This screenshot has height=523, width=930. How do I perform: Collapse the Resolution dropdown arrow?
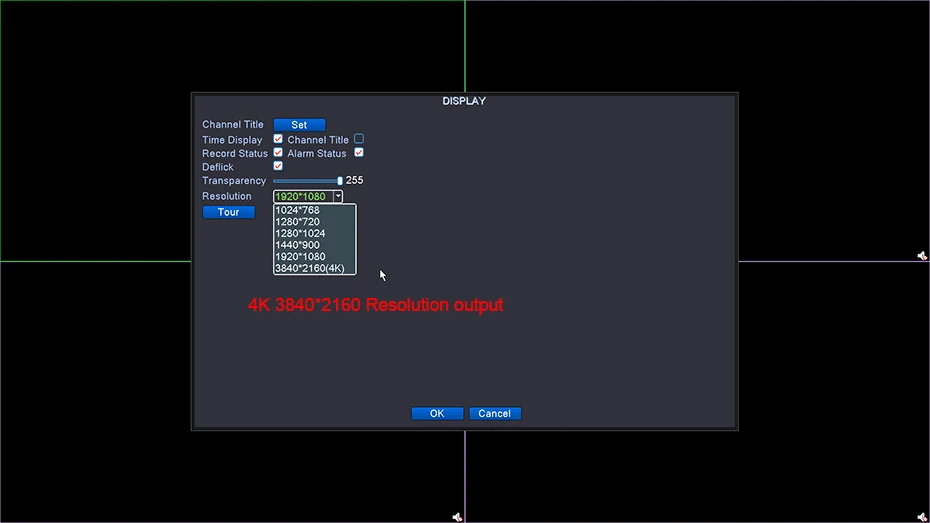point(338,196)
